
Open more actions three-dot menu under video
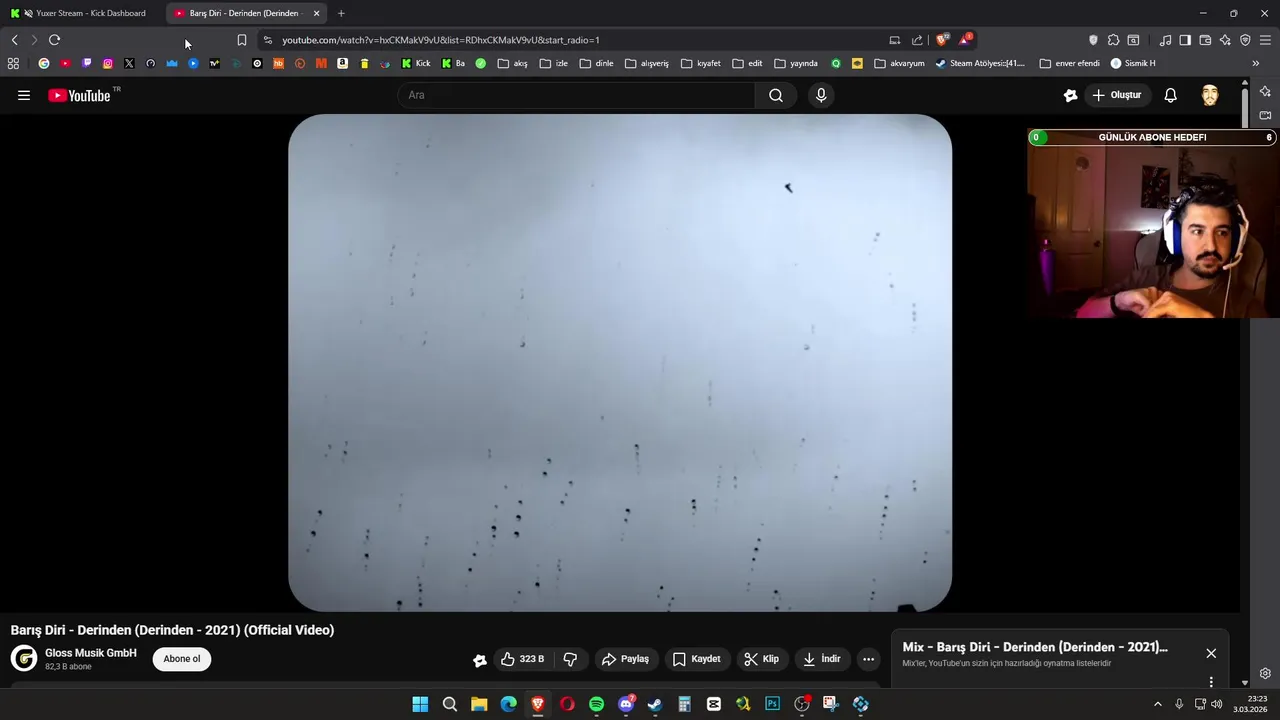click(x=868, y=659)
